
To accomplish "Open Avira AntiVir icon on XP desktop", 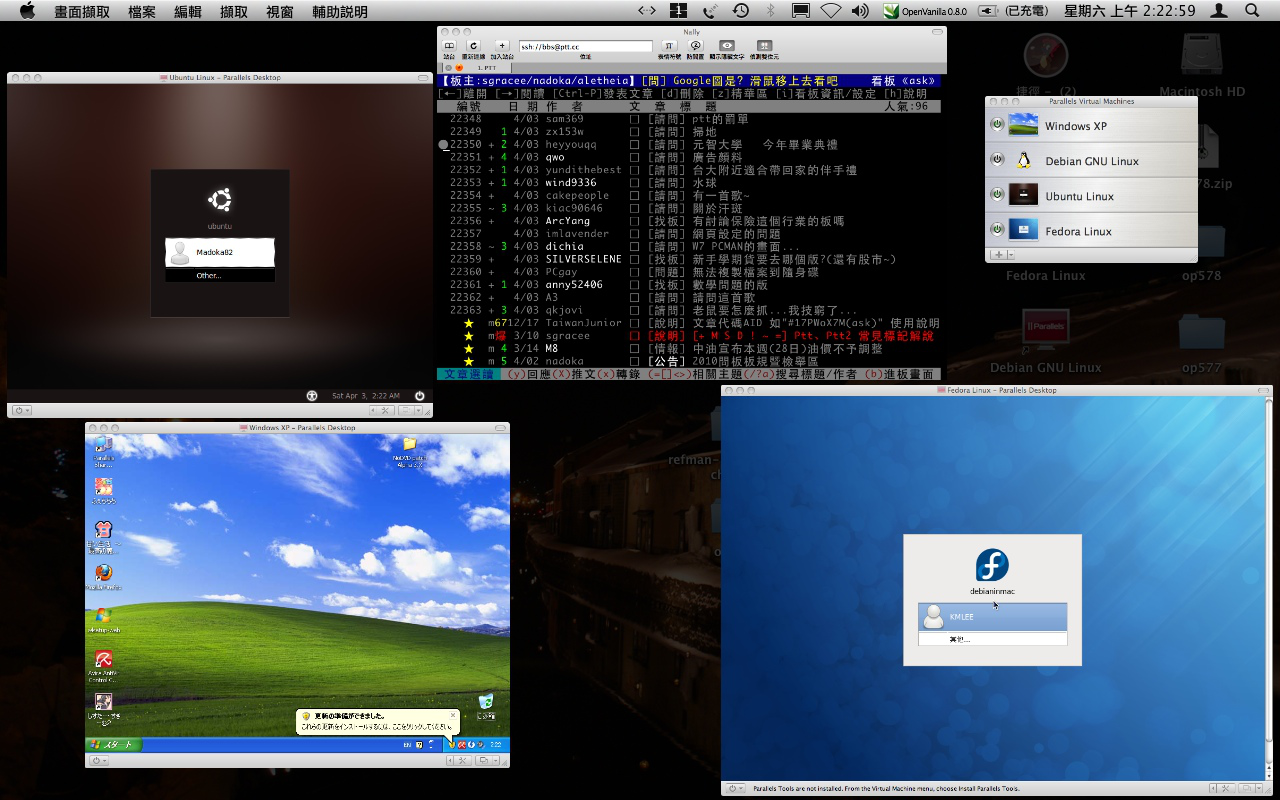I will (x=103, y=660).
